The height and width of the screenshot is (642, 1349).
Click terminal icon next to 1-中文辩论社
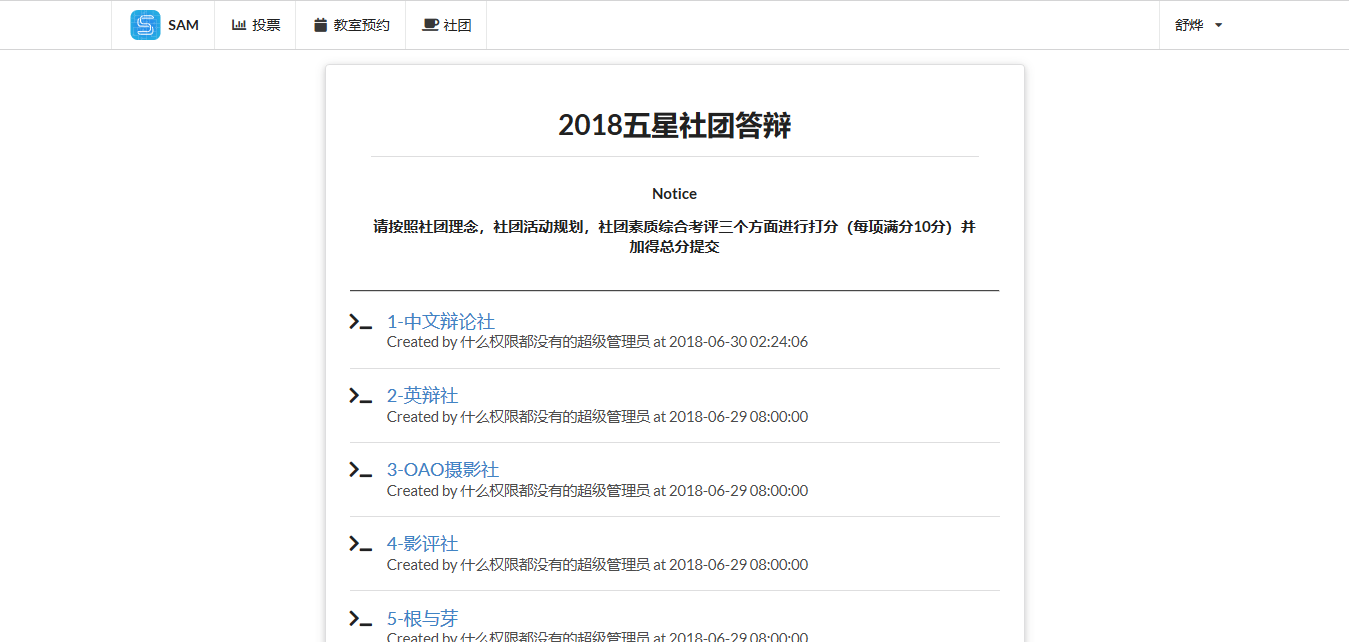pyautogui.click(x=360, y=322)
